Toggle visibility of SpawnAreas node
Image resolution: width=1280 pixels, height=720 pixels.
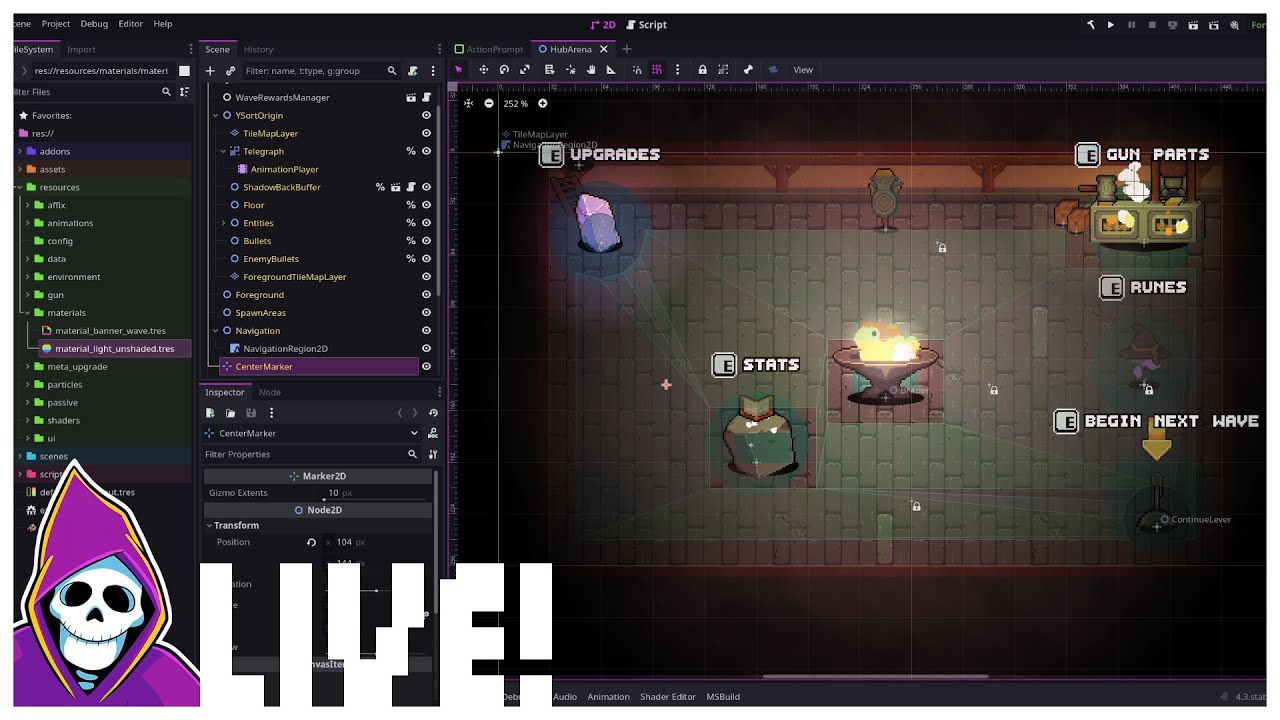[x=426, y=313]
